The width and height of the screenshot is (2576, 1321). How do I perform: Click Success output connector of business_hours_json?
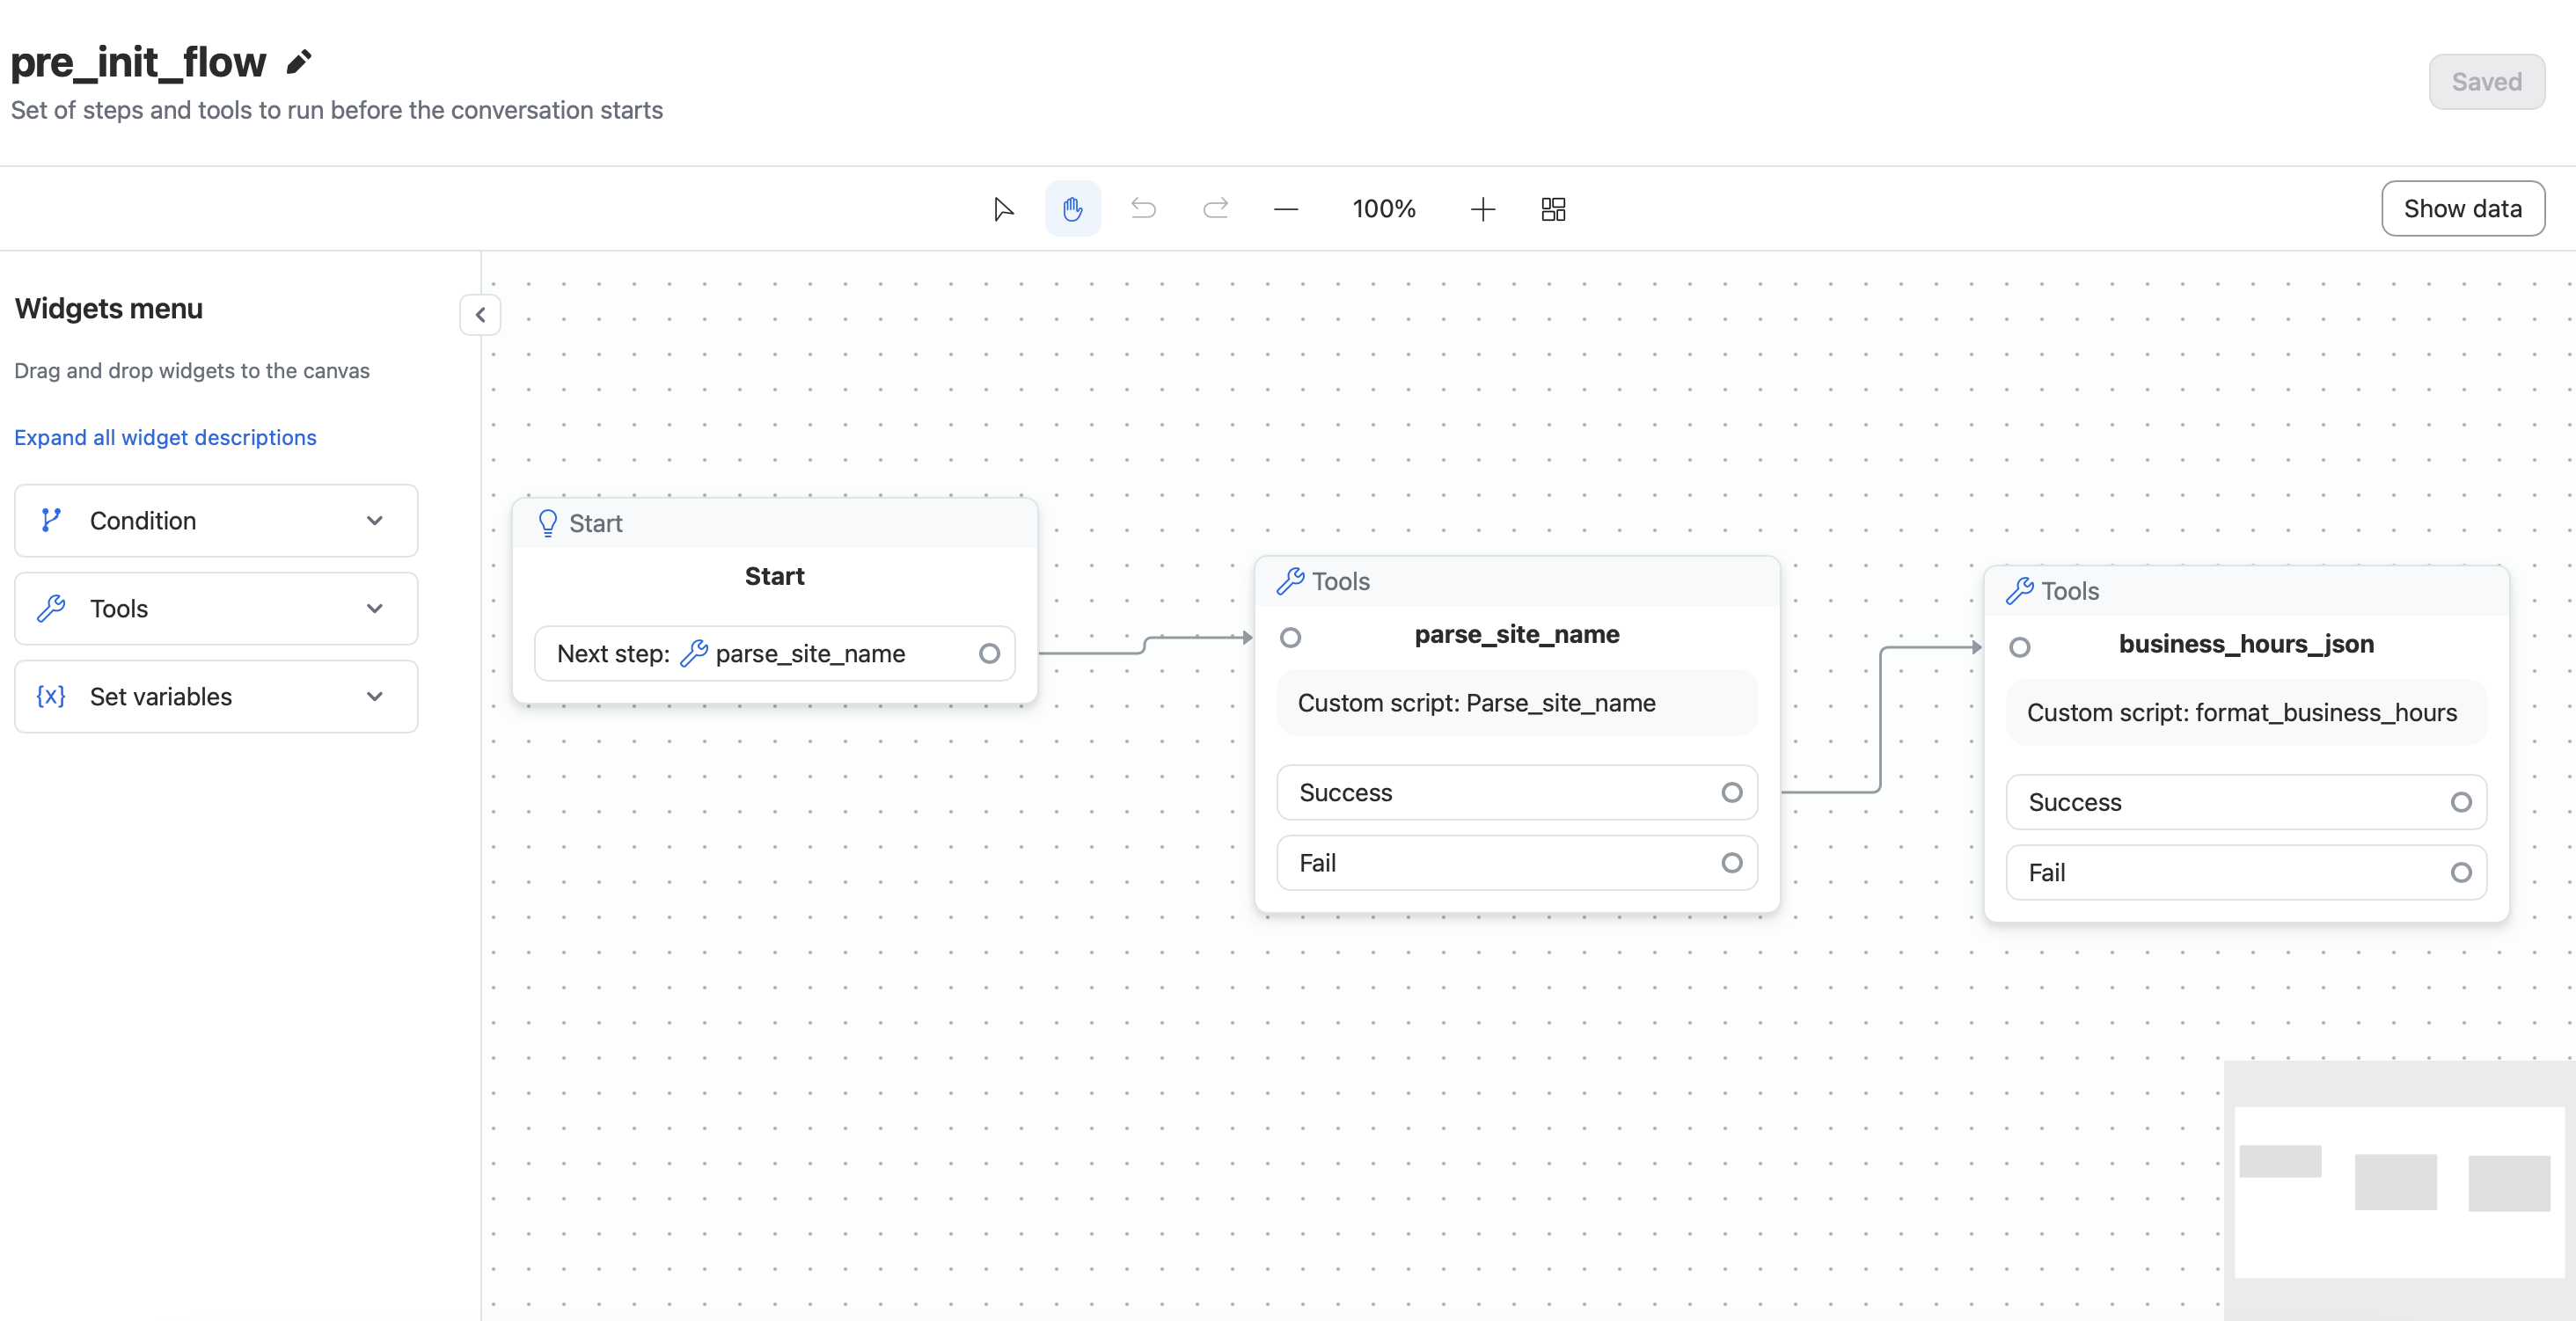click(2461, 803)
